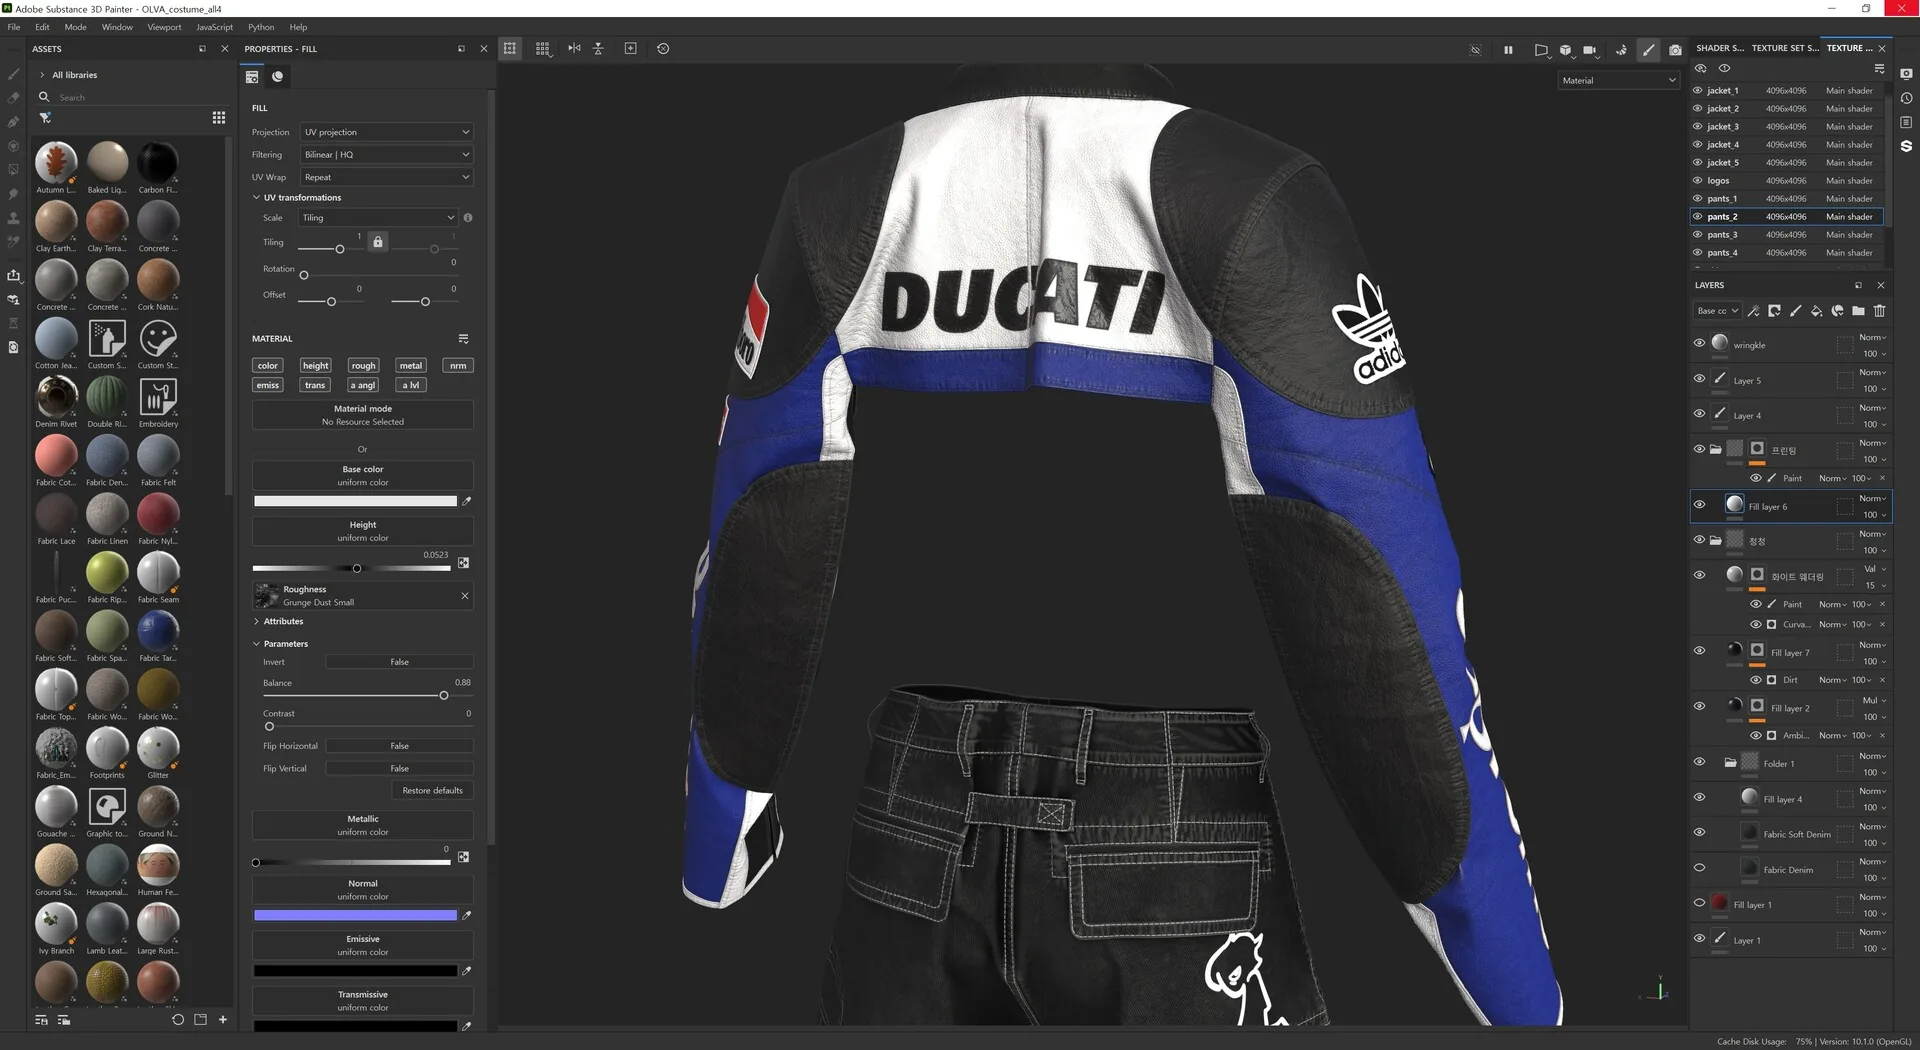Open the video camera settings icon
1920x1050 pixels.
click(1590, 49)
